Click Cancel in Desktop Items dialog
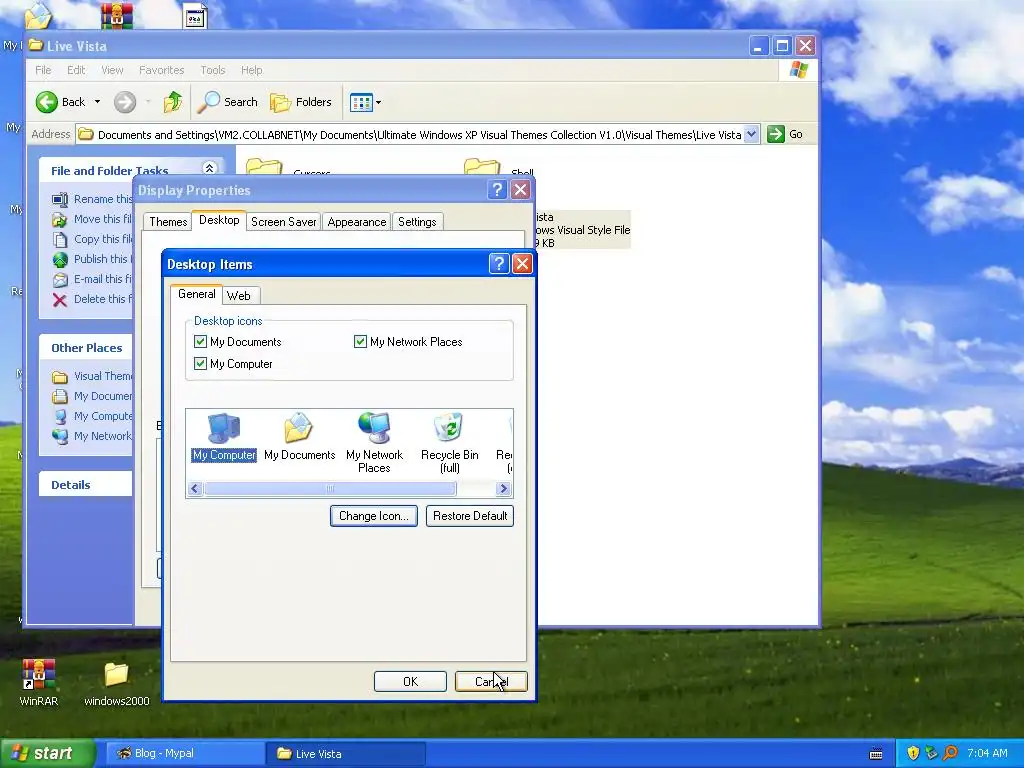The image size is (1024, 768). click(x=491, y=682)
